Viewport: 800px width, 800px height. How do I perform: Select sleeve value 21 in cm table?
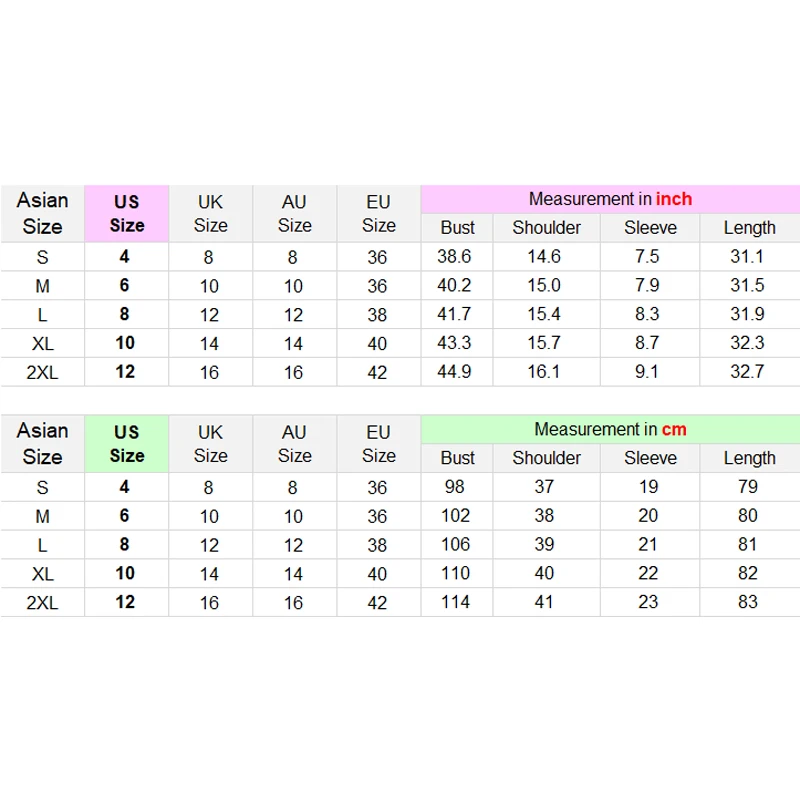tap(648, 545)
